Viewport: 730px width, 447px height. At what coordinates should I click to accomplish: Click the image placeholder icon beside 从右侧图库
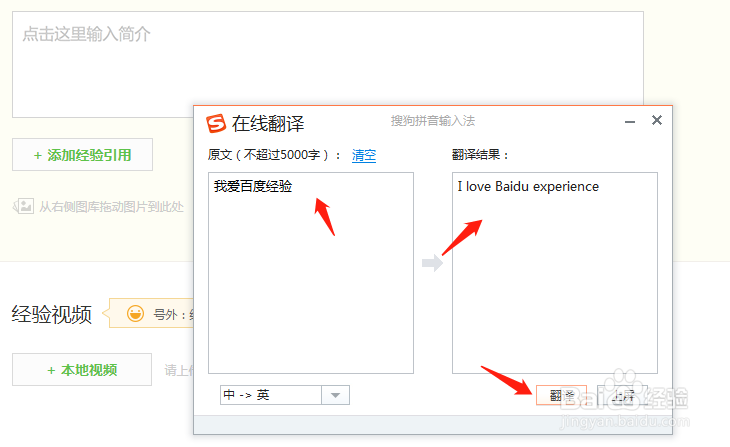(23, 206)
